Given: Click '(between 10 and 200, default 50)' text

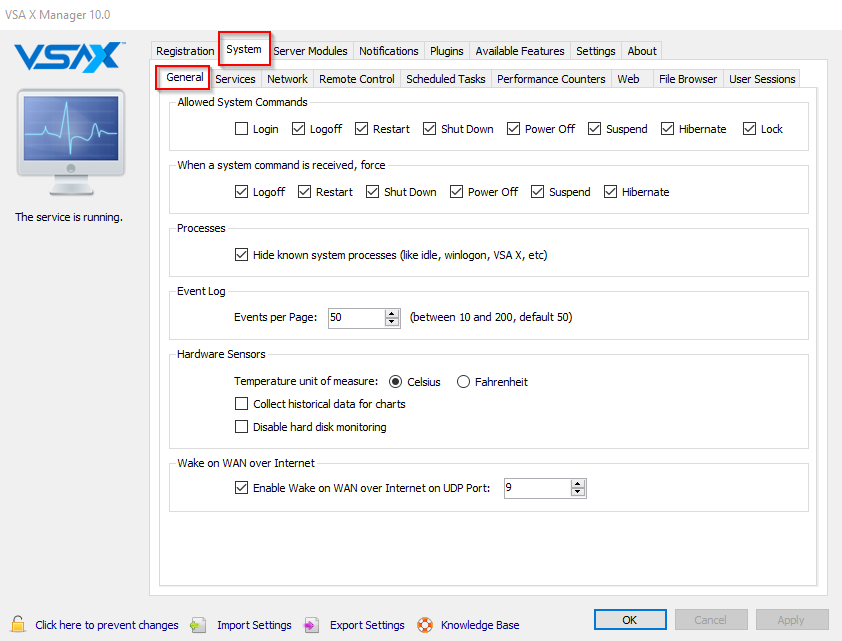Looking at the screenshot, I should (491, 317).
